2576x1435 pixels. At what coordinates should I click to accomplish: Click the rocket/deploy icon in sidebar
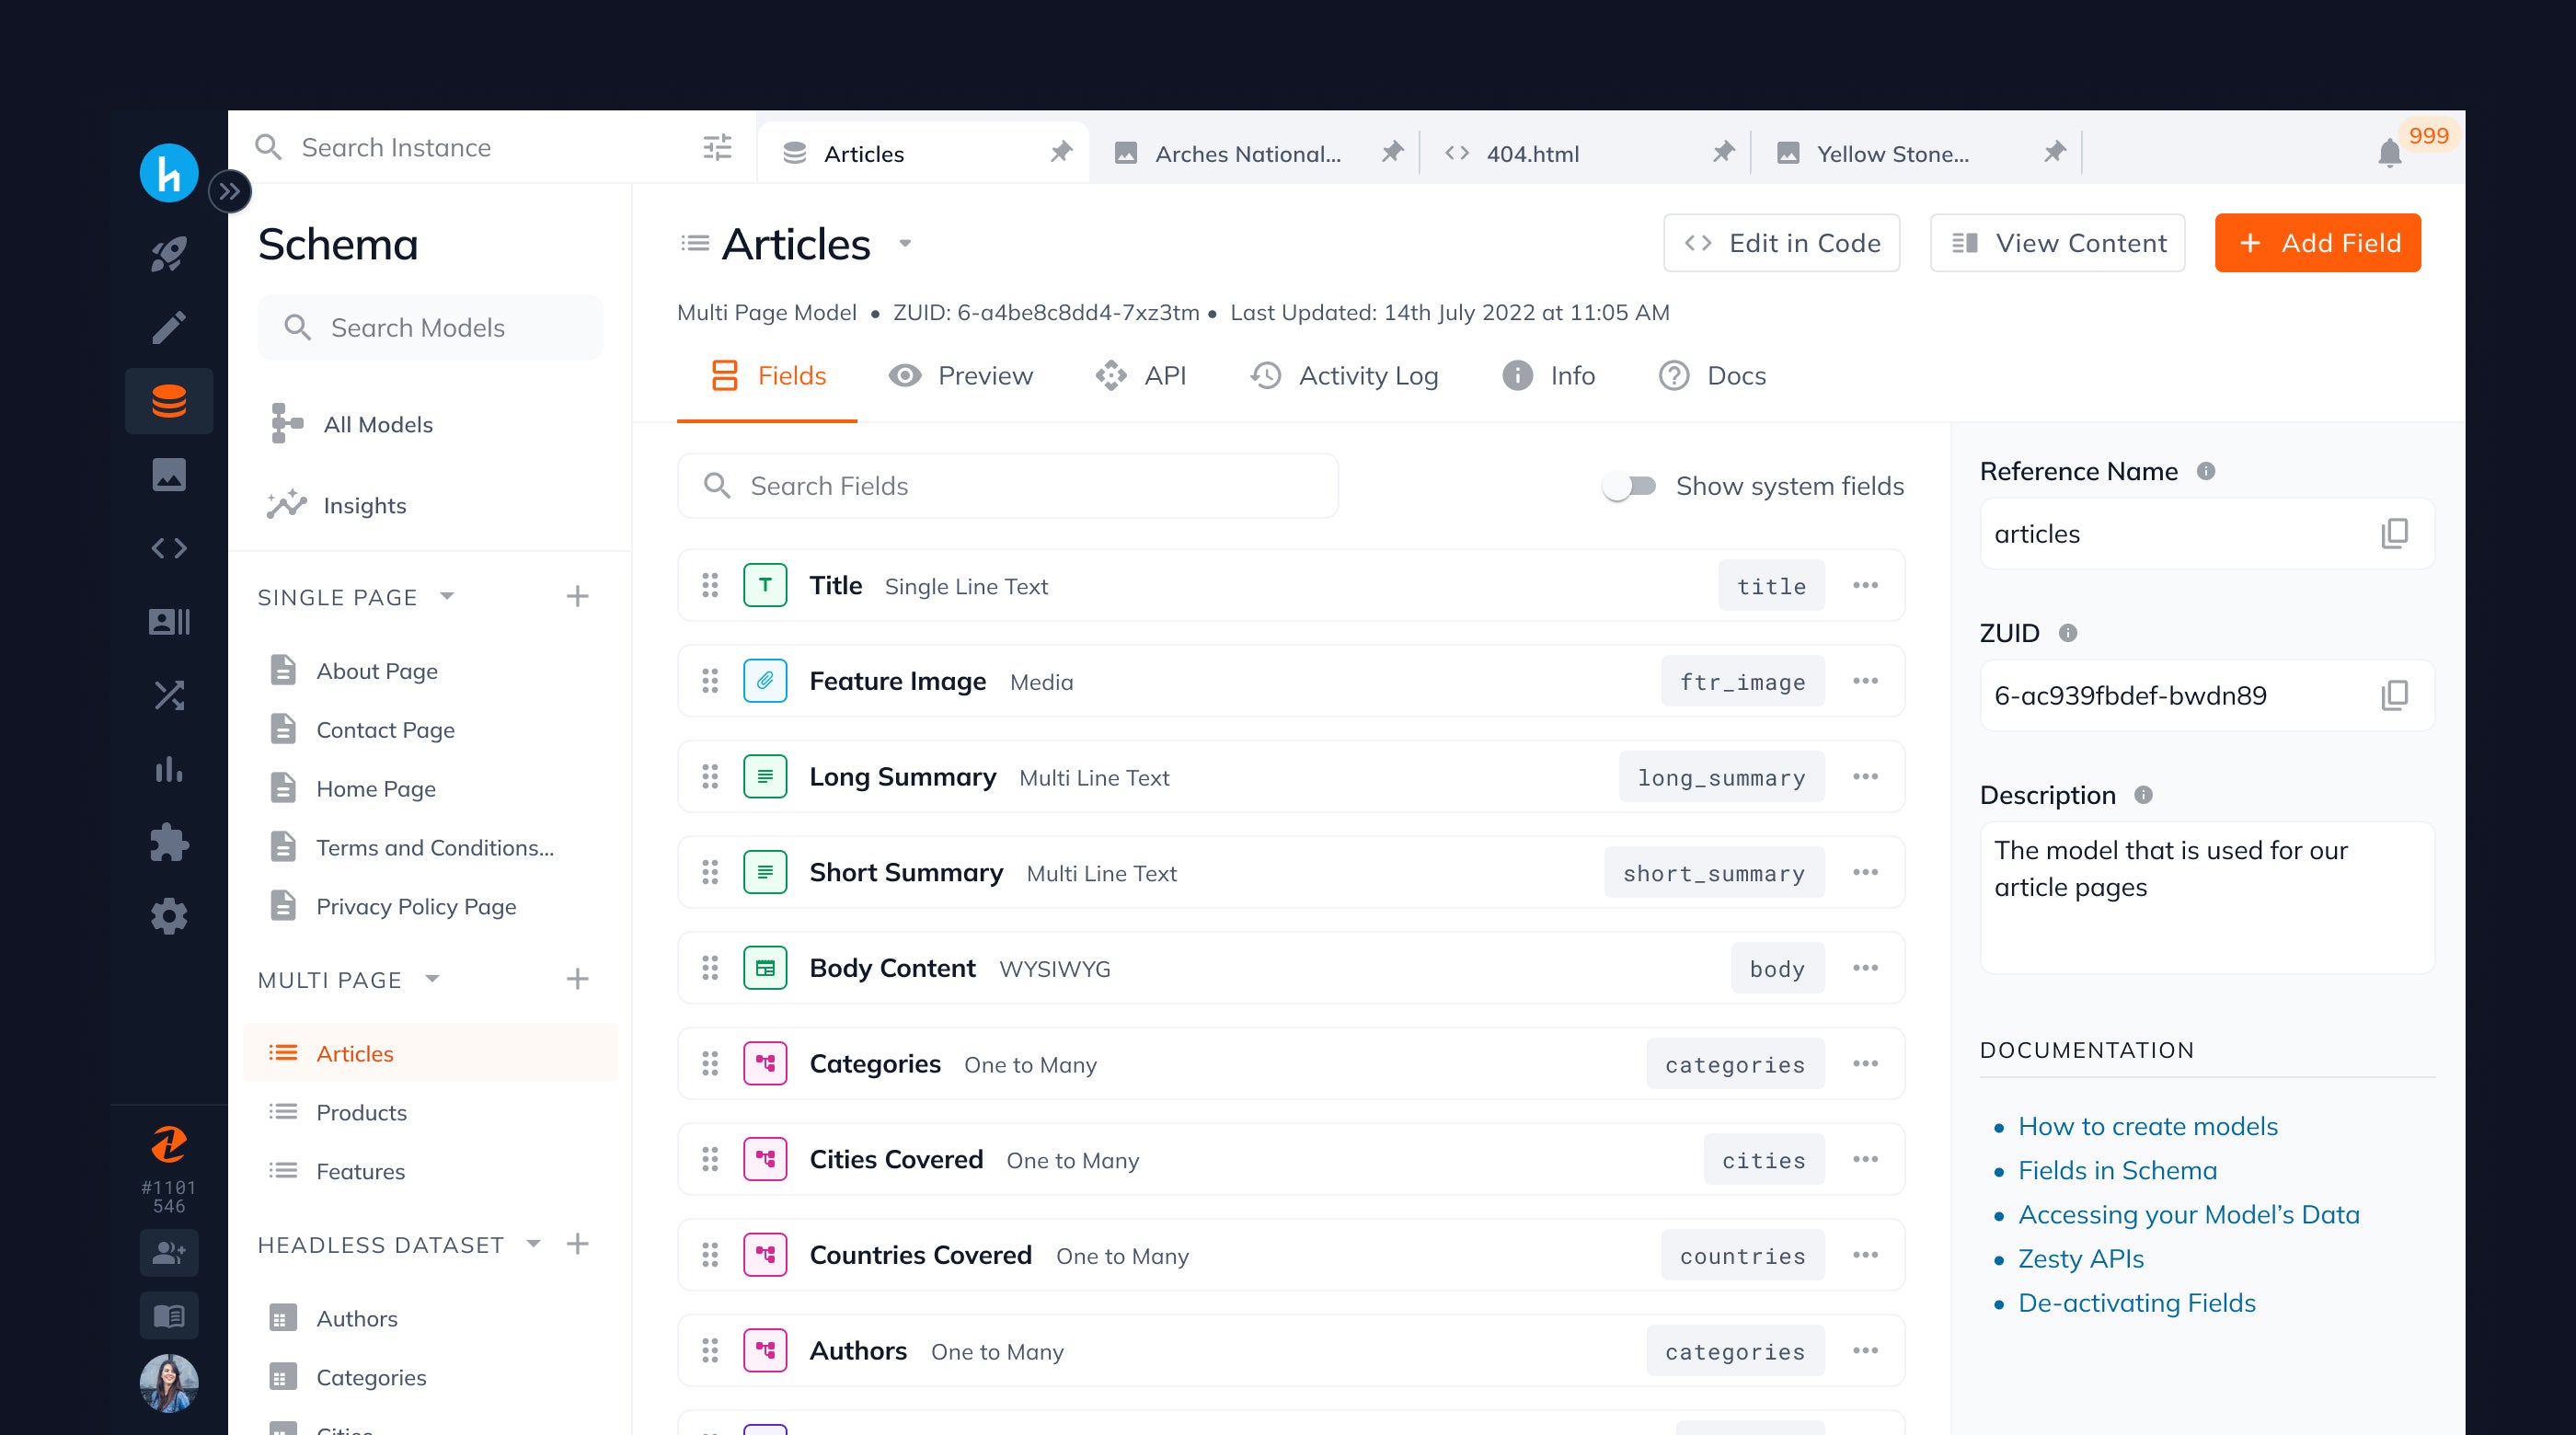click(x=169, y=253)
